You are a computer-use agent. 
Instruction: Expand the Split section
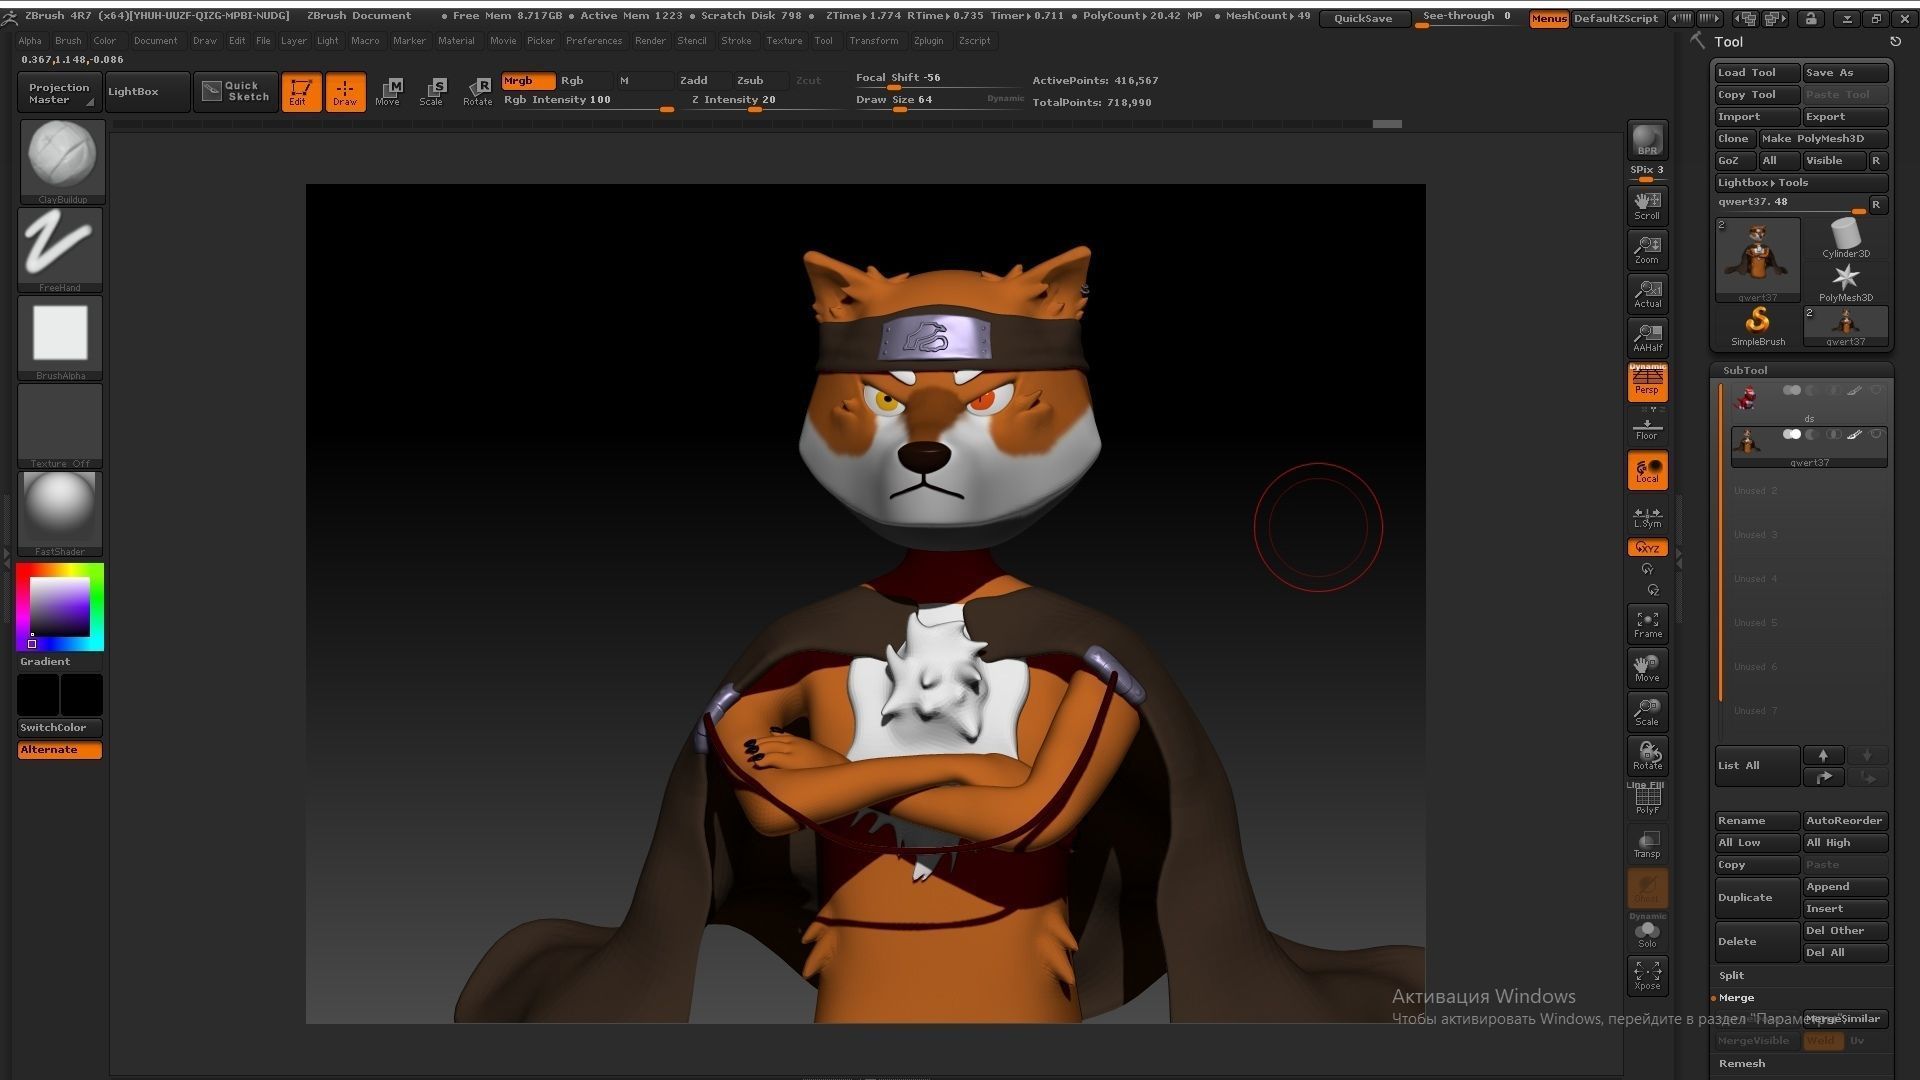1731,975
